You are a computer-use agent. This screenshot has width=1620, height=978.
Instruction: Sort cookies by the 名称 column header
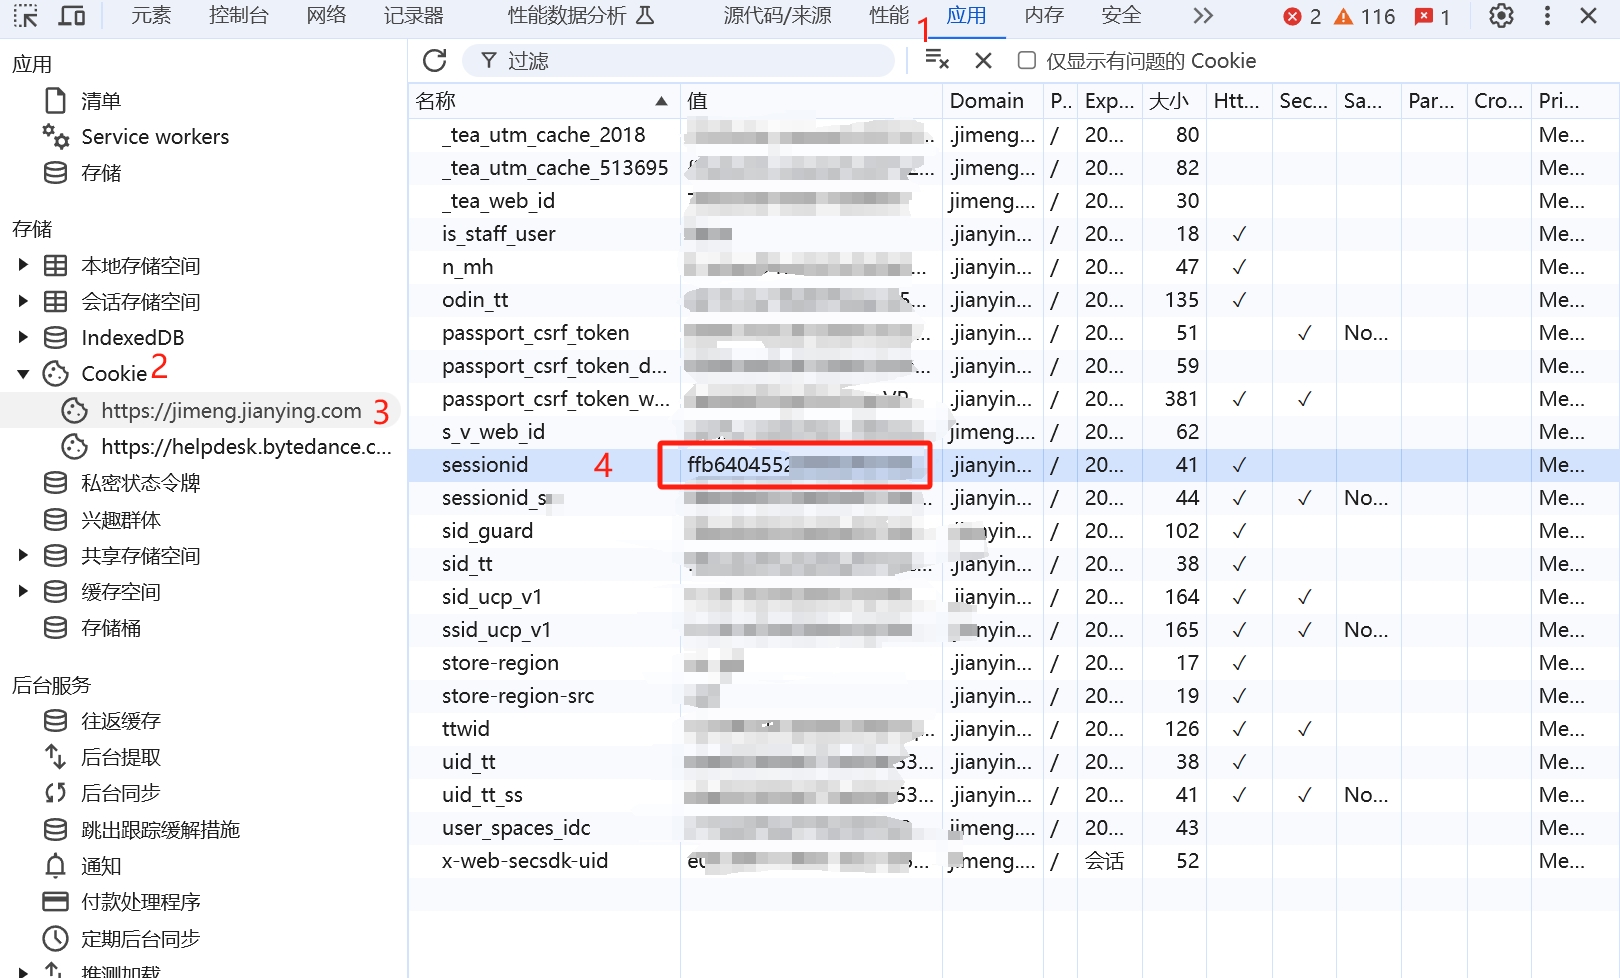click(540, 101)
